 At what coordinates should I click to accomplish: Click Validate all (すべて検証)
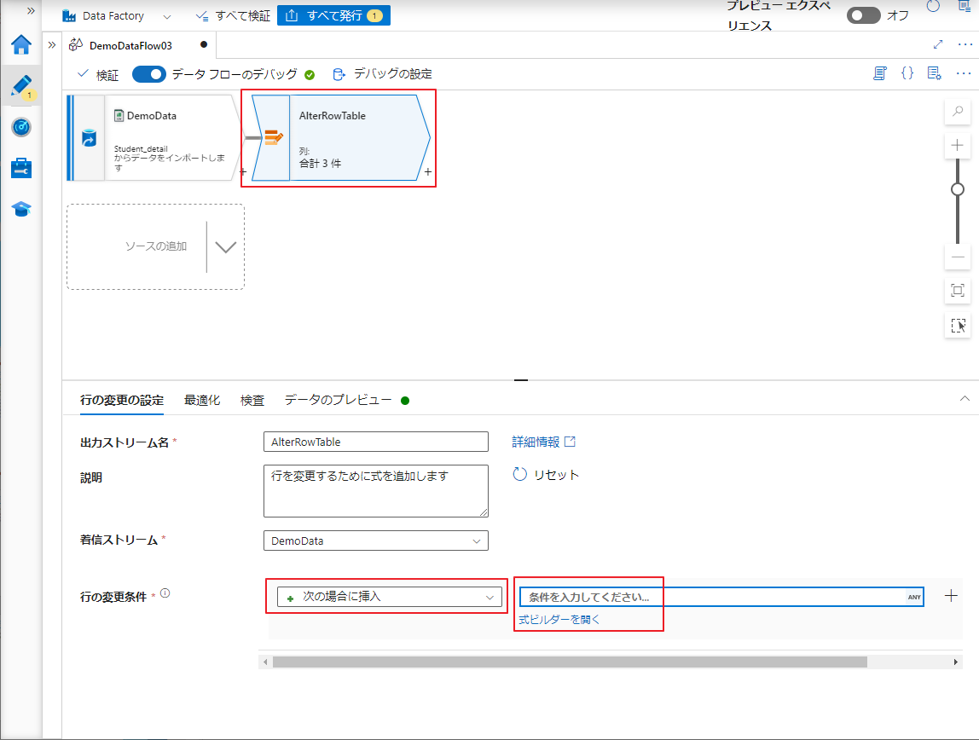233,16
